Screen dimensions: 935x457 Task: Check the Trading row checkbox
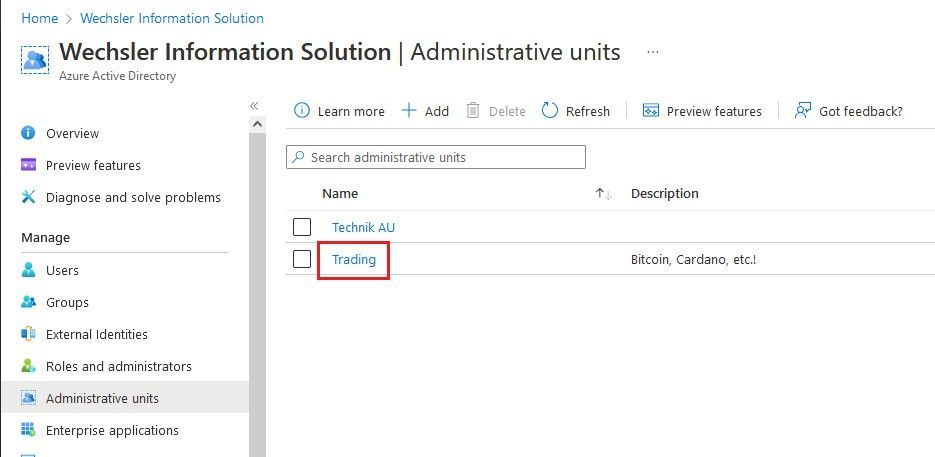(x=302, y=259)
